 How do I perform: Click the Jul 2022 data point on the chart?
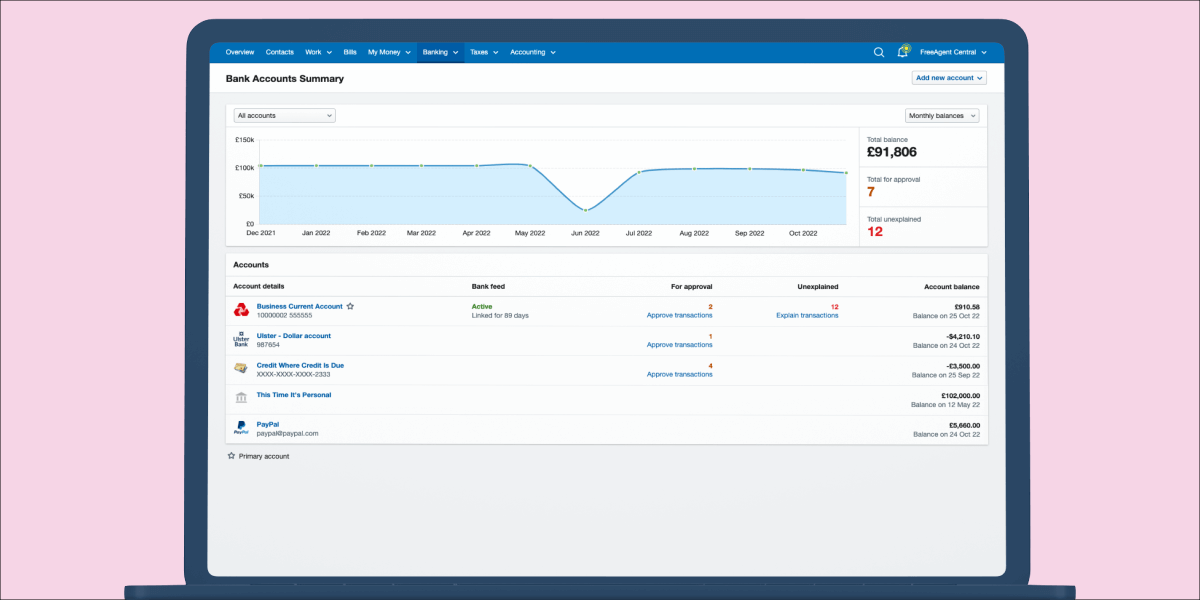tap(639, 172)
